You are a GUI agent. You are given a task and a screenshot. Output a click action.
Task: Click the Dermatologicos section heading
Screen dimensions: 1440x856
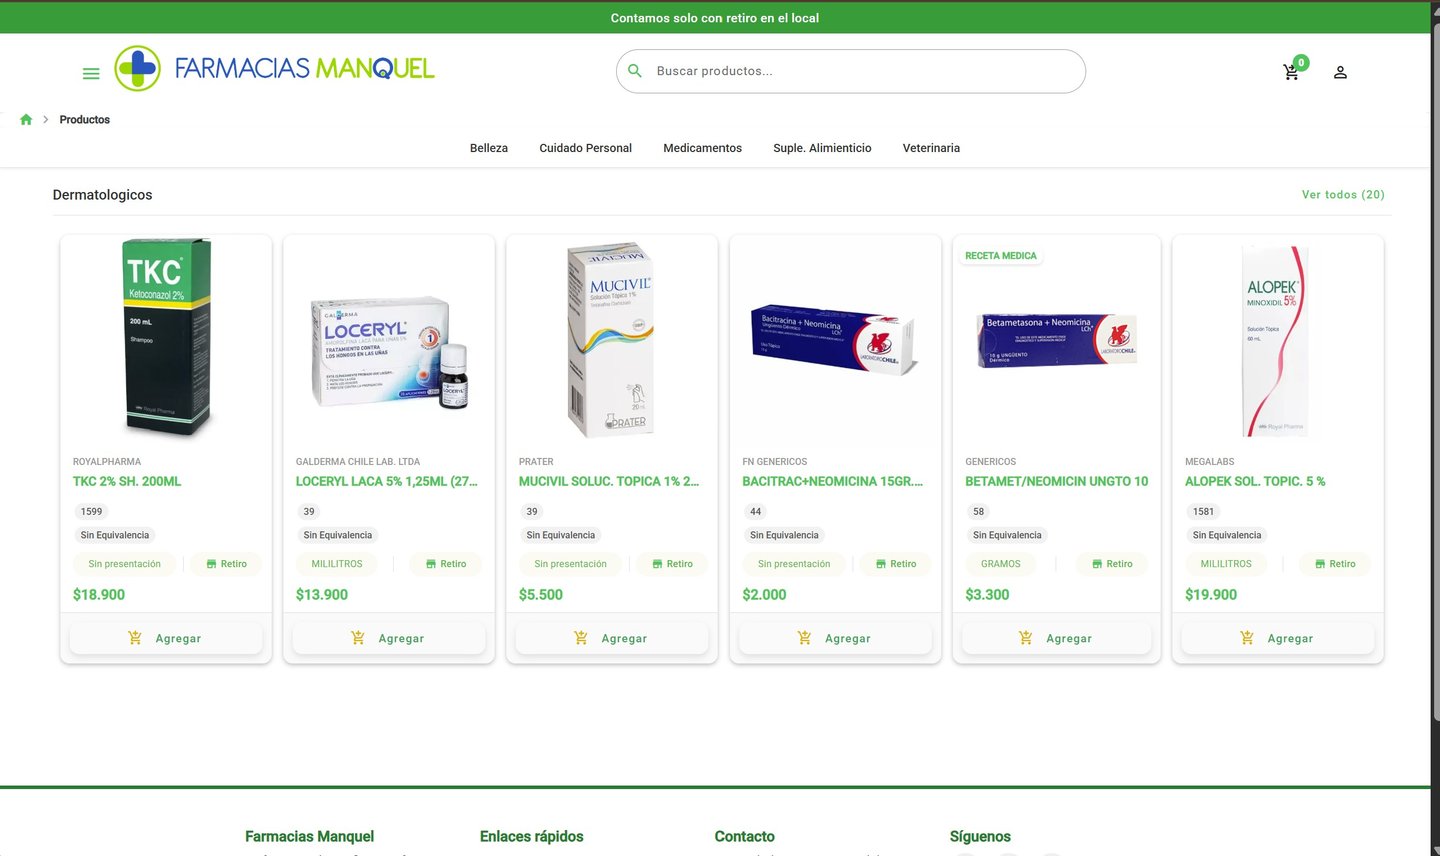(x=102, y=195)
